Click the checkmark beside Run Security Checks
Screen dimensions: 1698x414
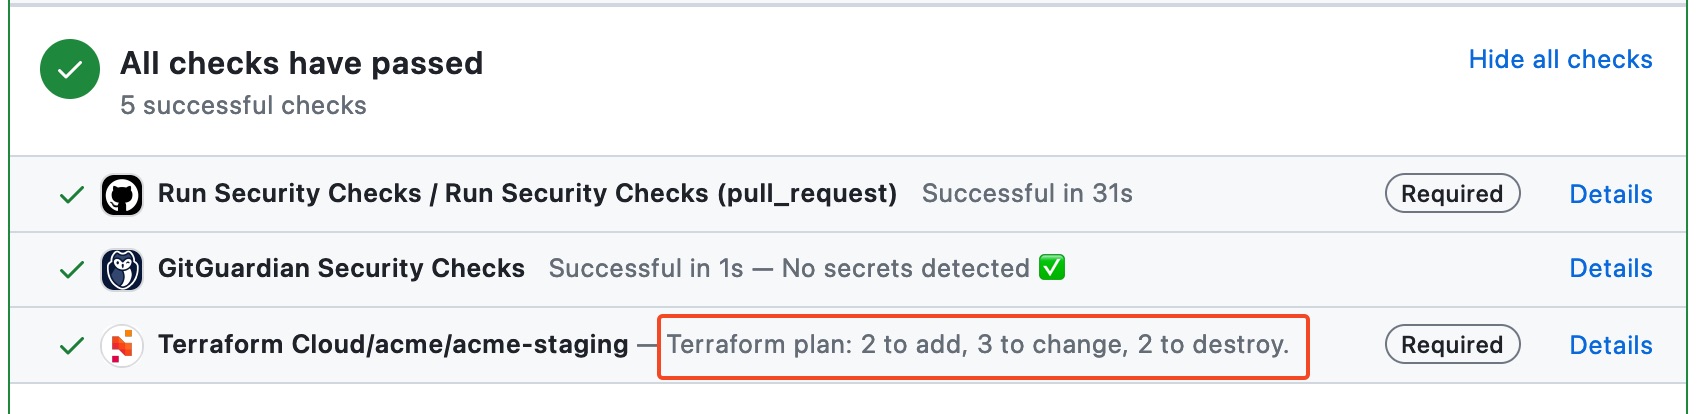click(72, 194)
